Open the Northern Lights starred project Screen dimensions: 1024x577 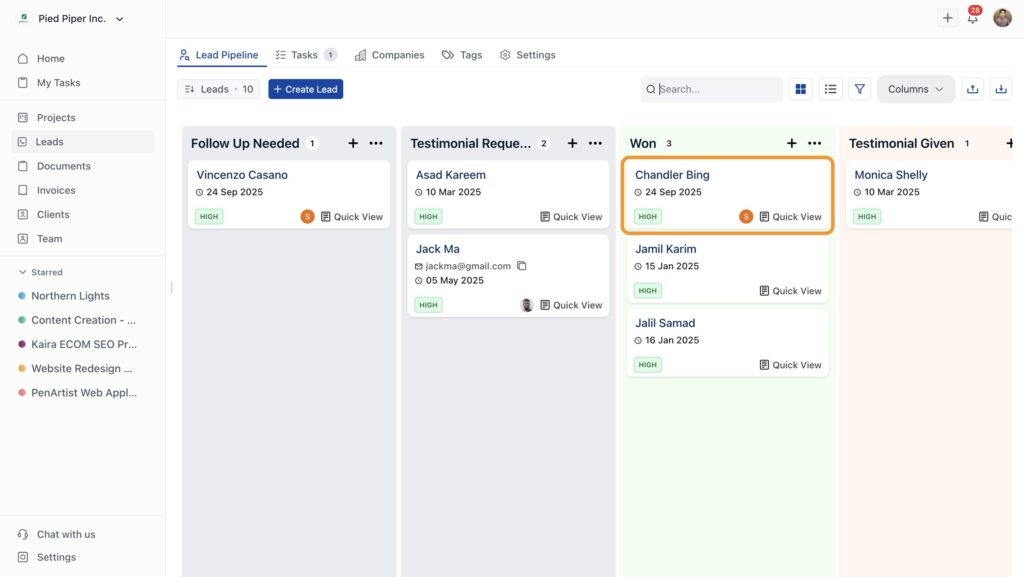70,296
